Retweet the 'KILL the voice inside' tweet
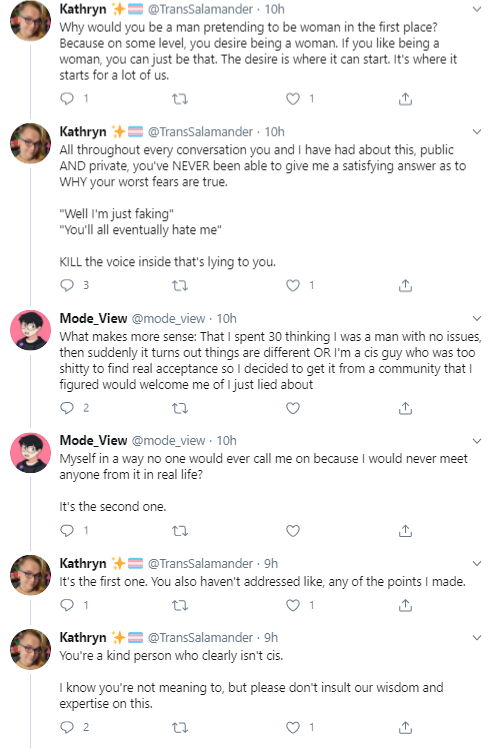This screenshot has height=749, width=495. pos(180,286)
